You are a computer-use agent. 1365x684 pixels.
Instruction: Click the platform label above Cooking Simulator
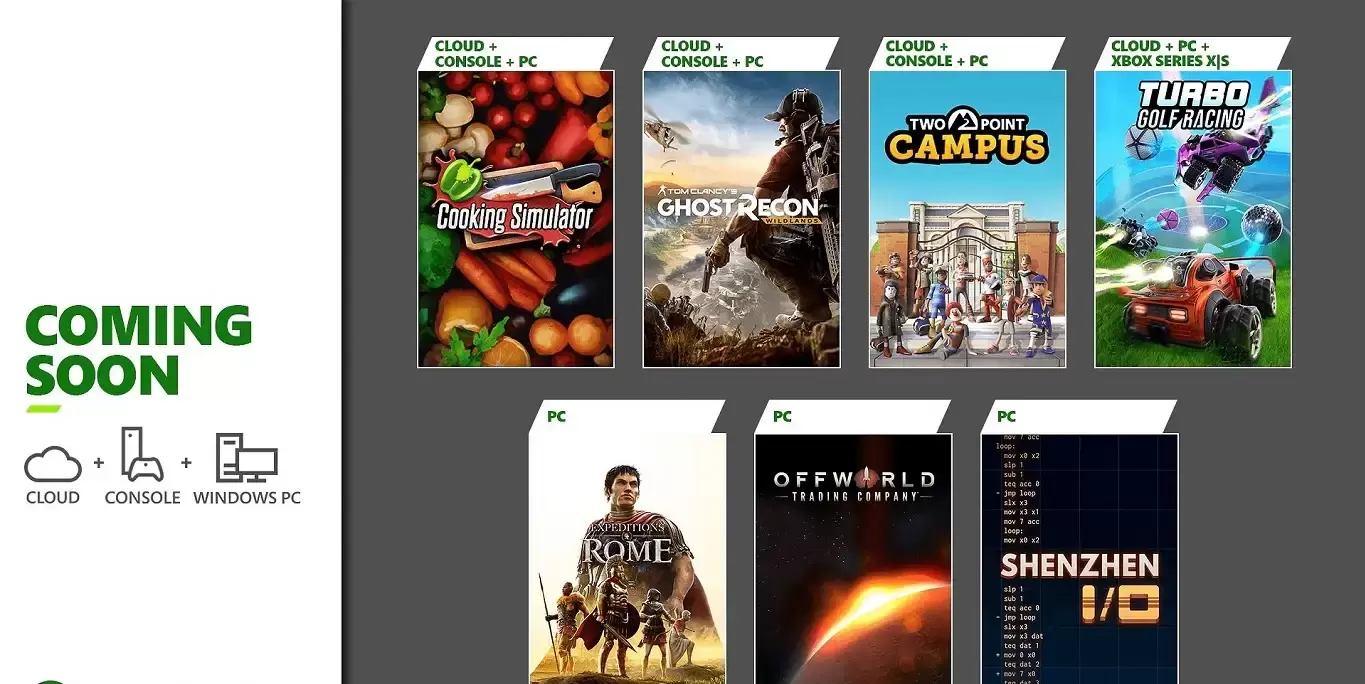pyautogui.click(x=486, y=54)
